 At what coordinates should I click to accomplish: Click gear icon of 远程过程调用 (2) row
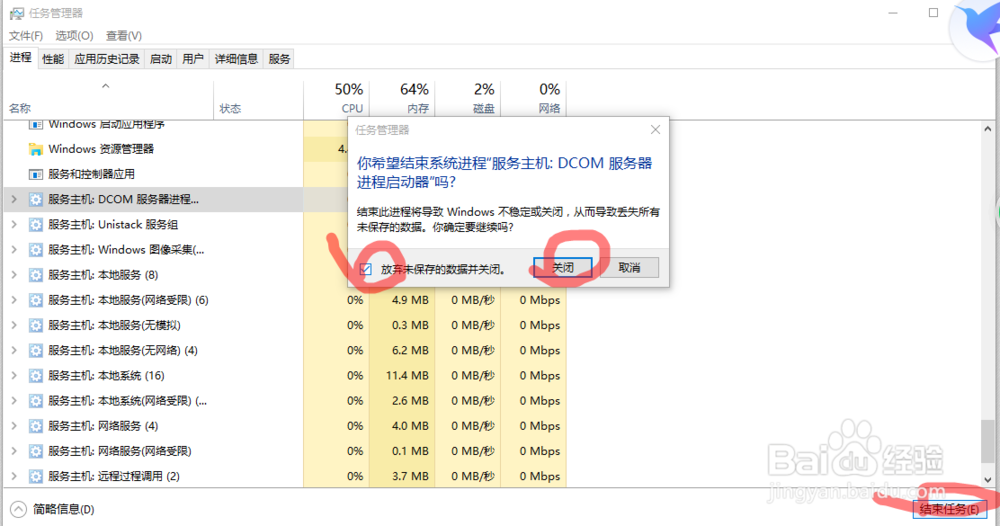pos(36,476)
